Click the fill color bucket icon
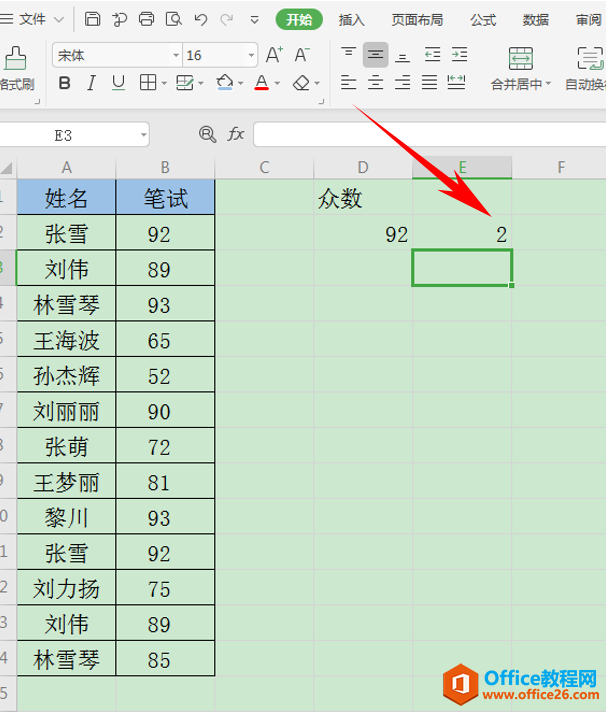This screenshot has height=712, width=606. pyautogui.click(x=225, y=83)
